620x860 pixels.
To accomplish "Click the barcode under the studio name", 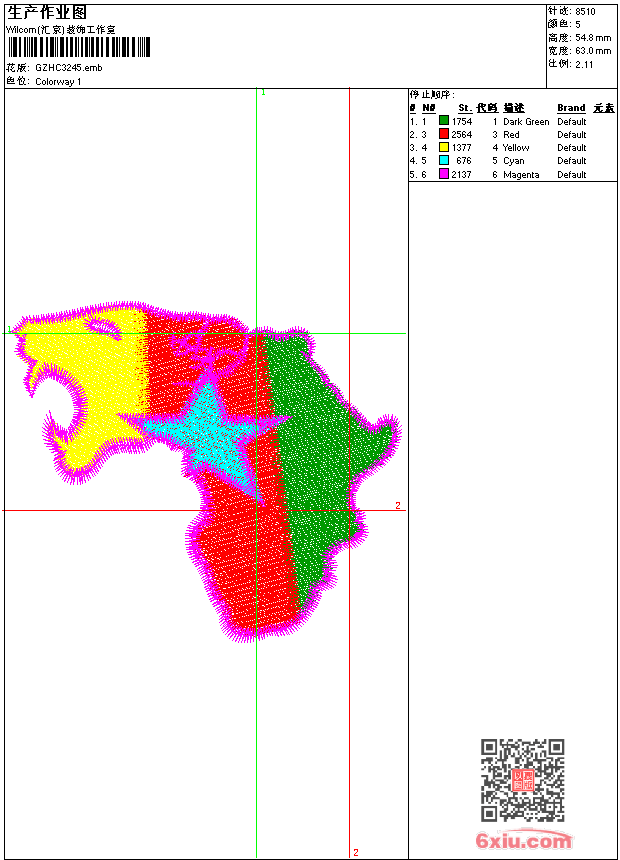I will (78, 47).
